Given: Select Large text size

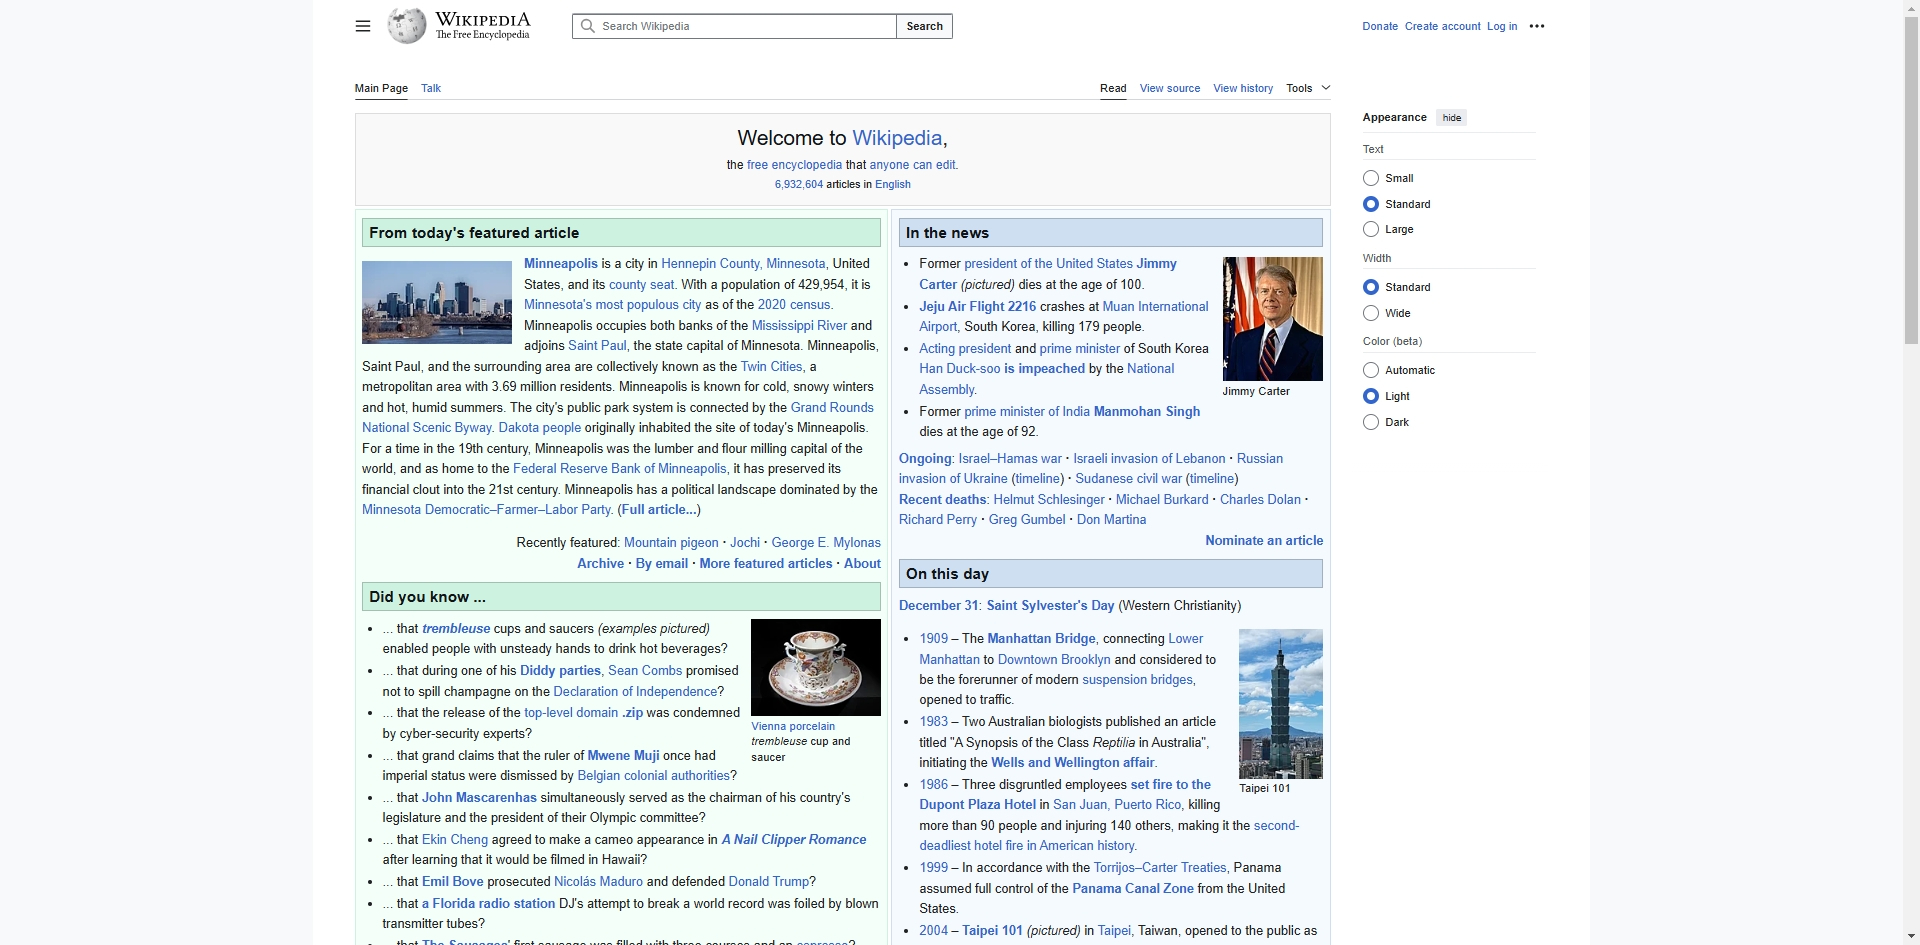Looking at the screenshot, I should click(1371, 229).
